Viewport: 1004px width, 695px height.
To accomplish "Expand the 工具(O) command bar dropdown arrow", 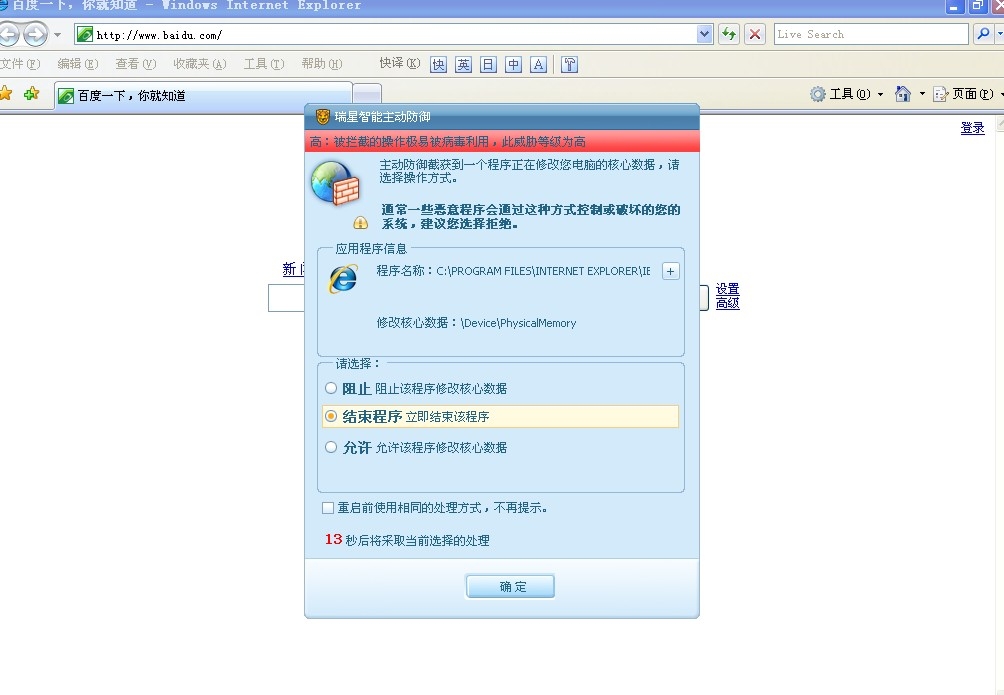I will click(880, 94).
